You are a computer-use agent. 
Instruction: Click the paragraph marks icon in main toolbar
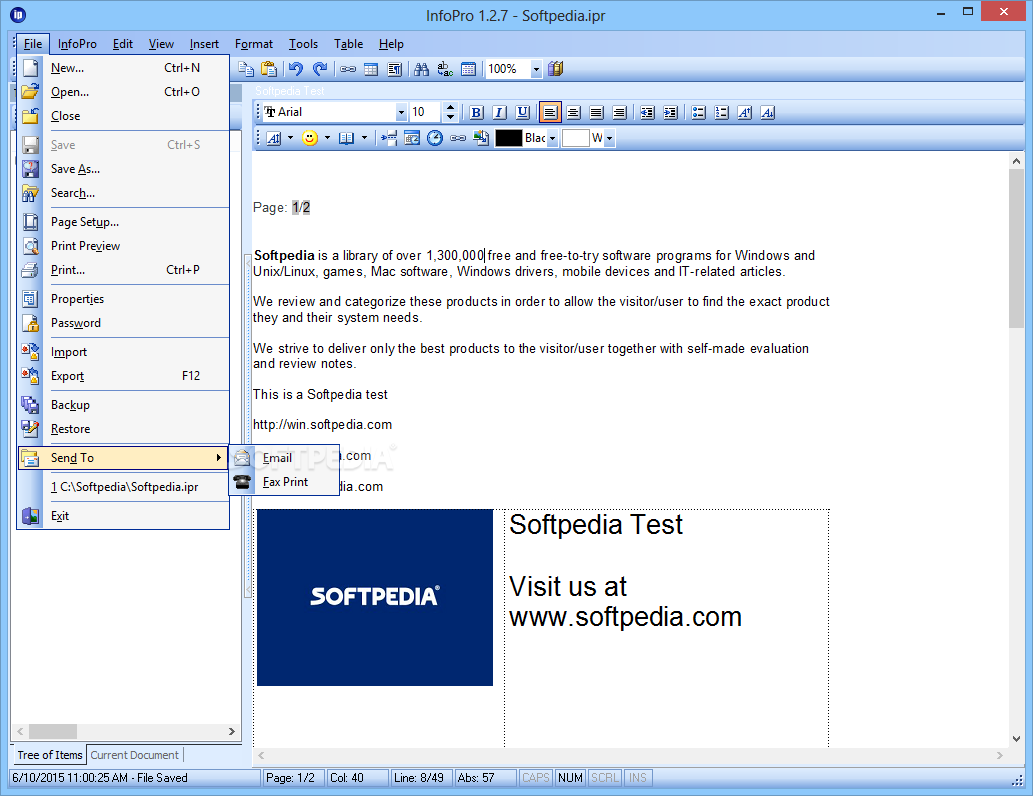395,69
